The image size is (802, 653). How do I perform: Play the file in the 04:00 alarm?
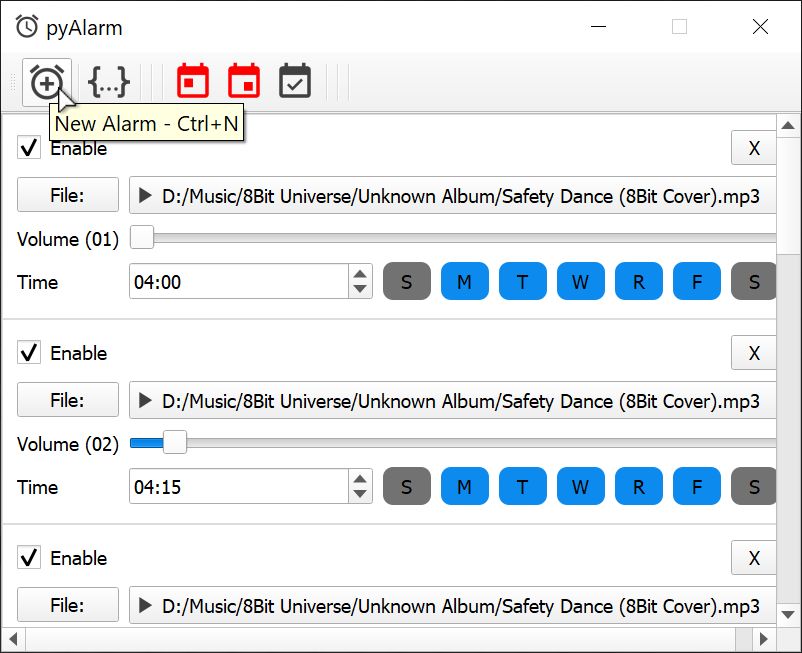pos(145,195)
